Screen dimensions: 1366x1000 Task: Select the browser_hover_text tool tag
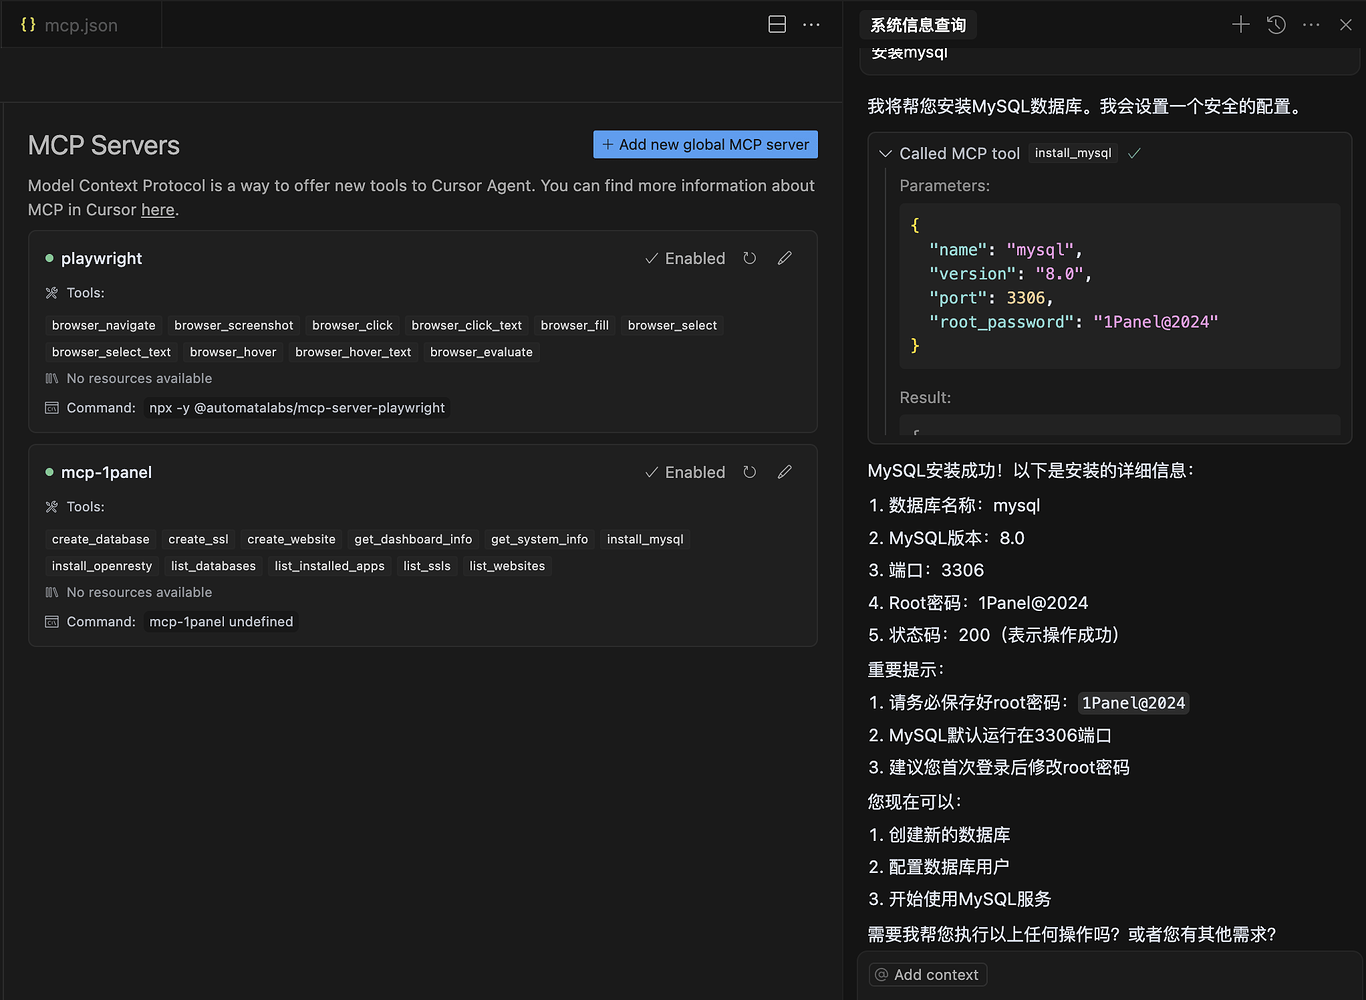[x=353, y=352]
